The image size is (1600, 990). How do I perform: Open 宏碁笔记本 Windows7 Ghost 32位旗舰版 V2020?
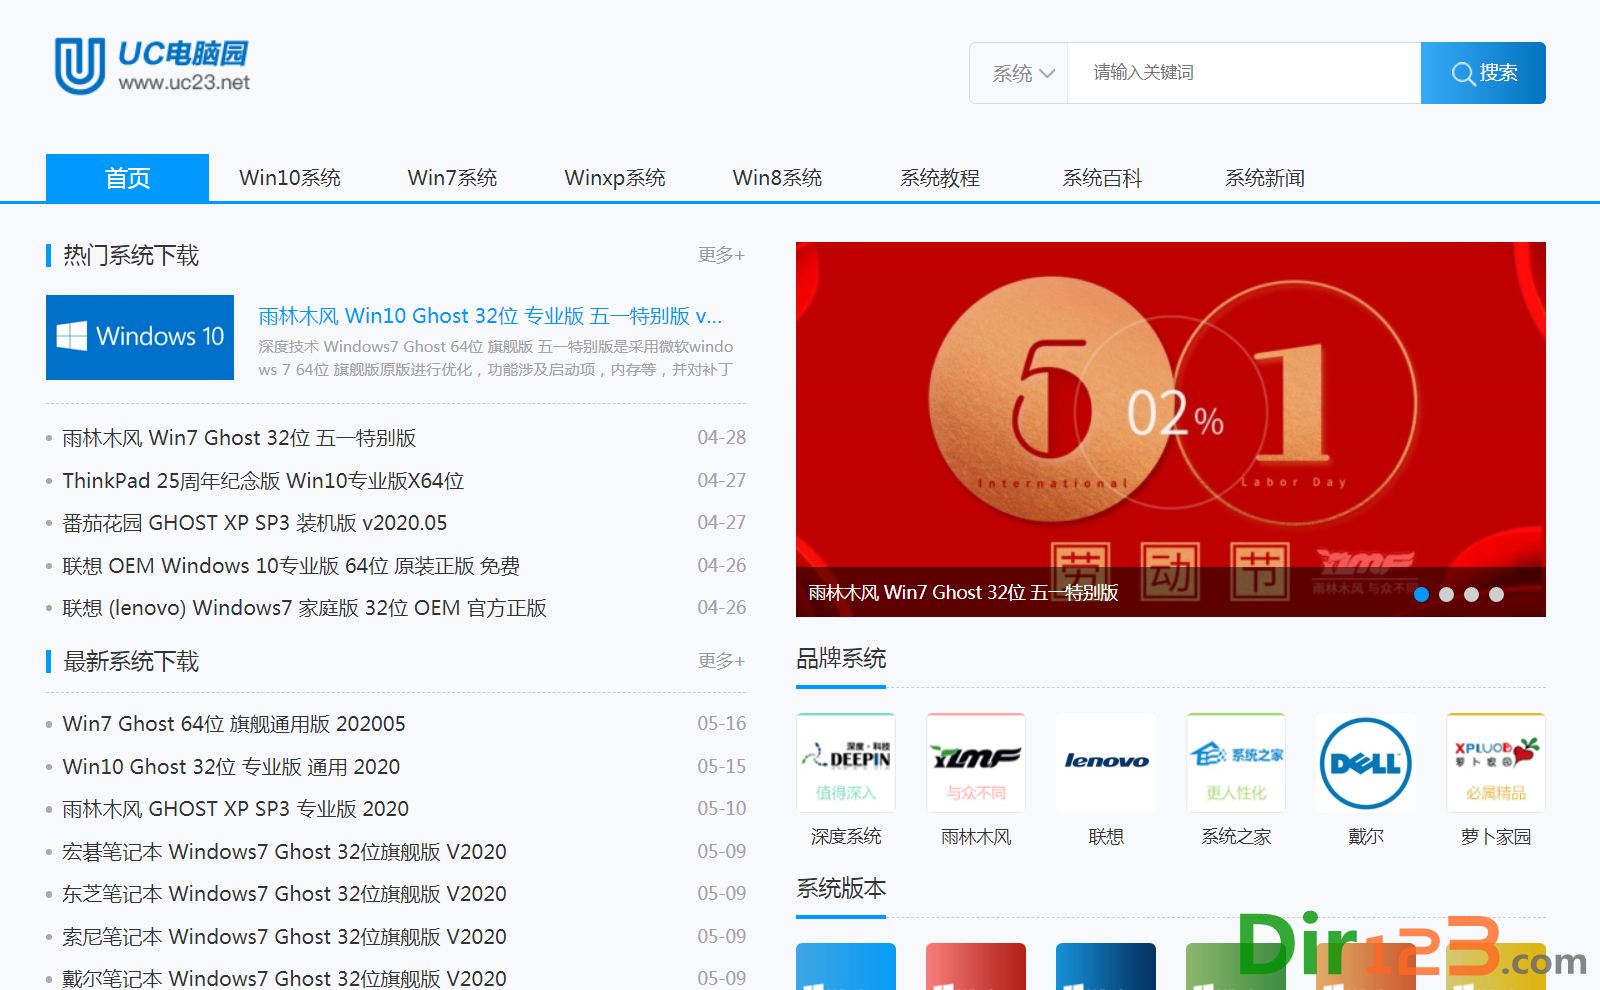(284, 852)
